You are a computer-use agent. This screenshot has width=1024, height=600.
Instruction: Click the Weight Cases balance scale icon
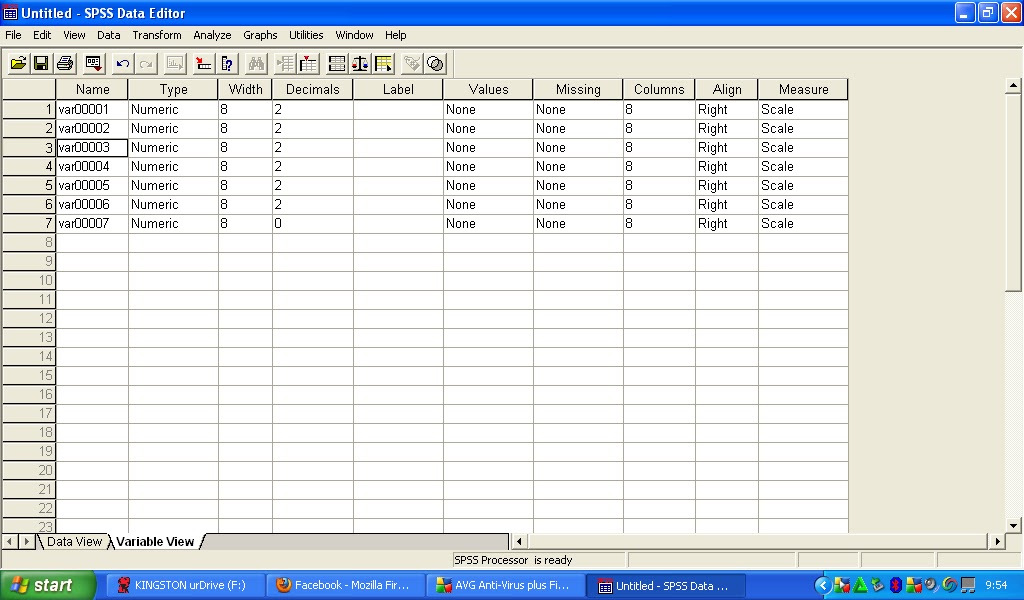pos(360,63)
